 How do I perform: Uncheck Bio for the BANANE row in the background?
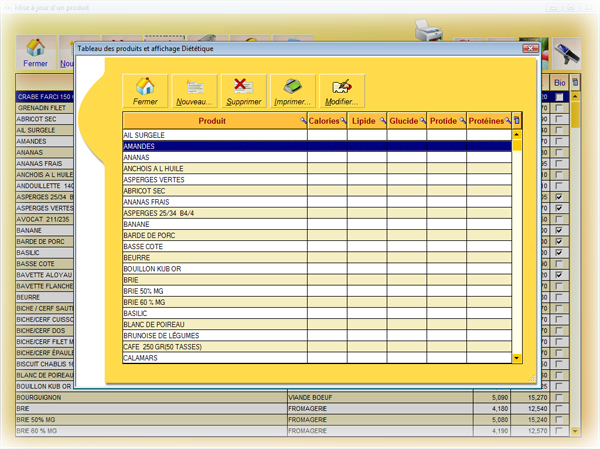(x=559, y=230)
